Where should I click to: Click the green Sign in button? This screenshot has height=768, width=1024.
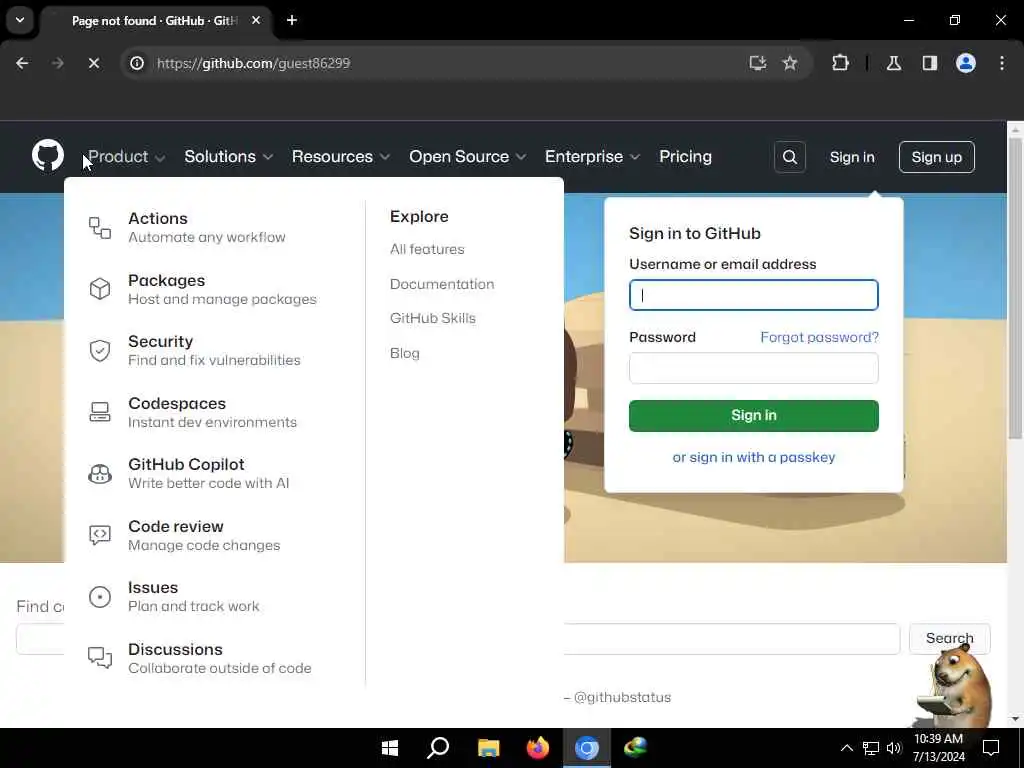coord(754,415)
